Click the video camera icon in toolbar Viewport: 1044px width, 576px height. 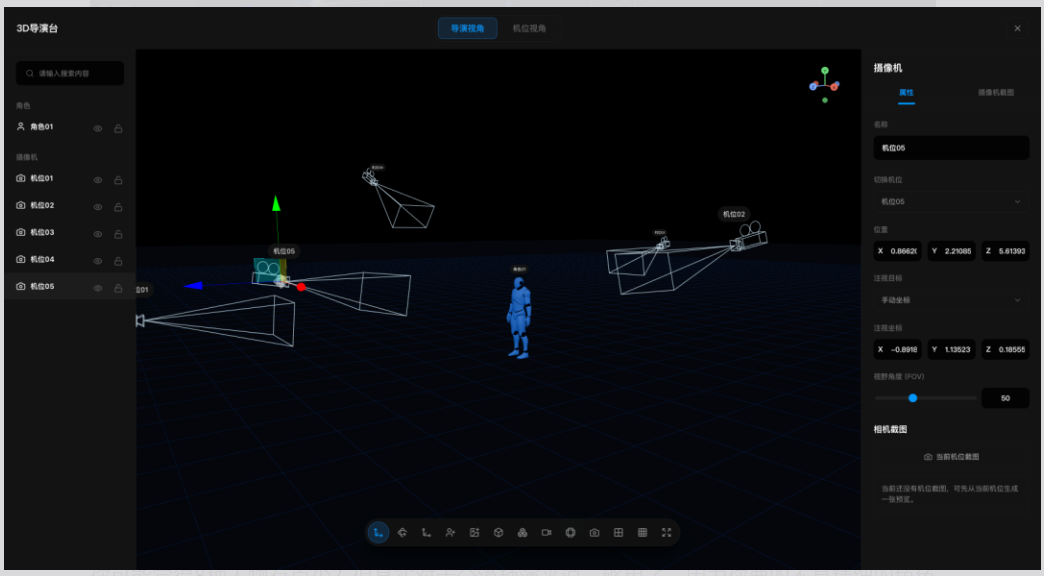click(547, 533)
